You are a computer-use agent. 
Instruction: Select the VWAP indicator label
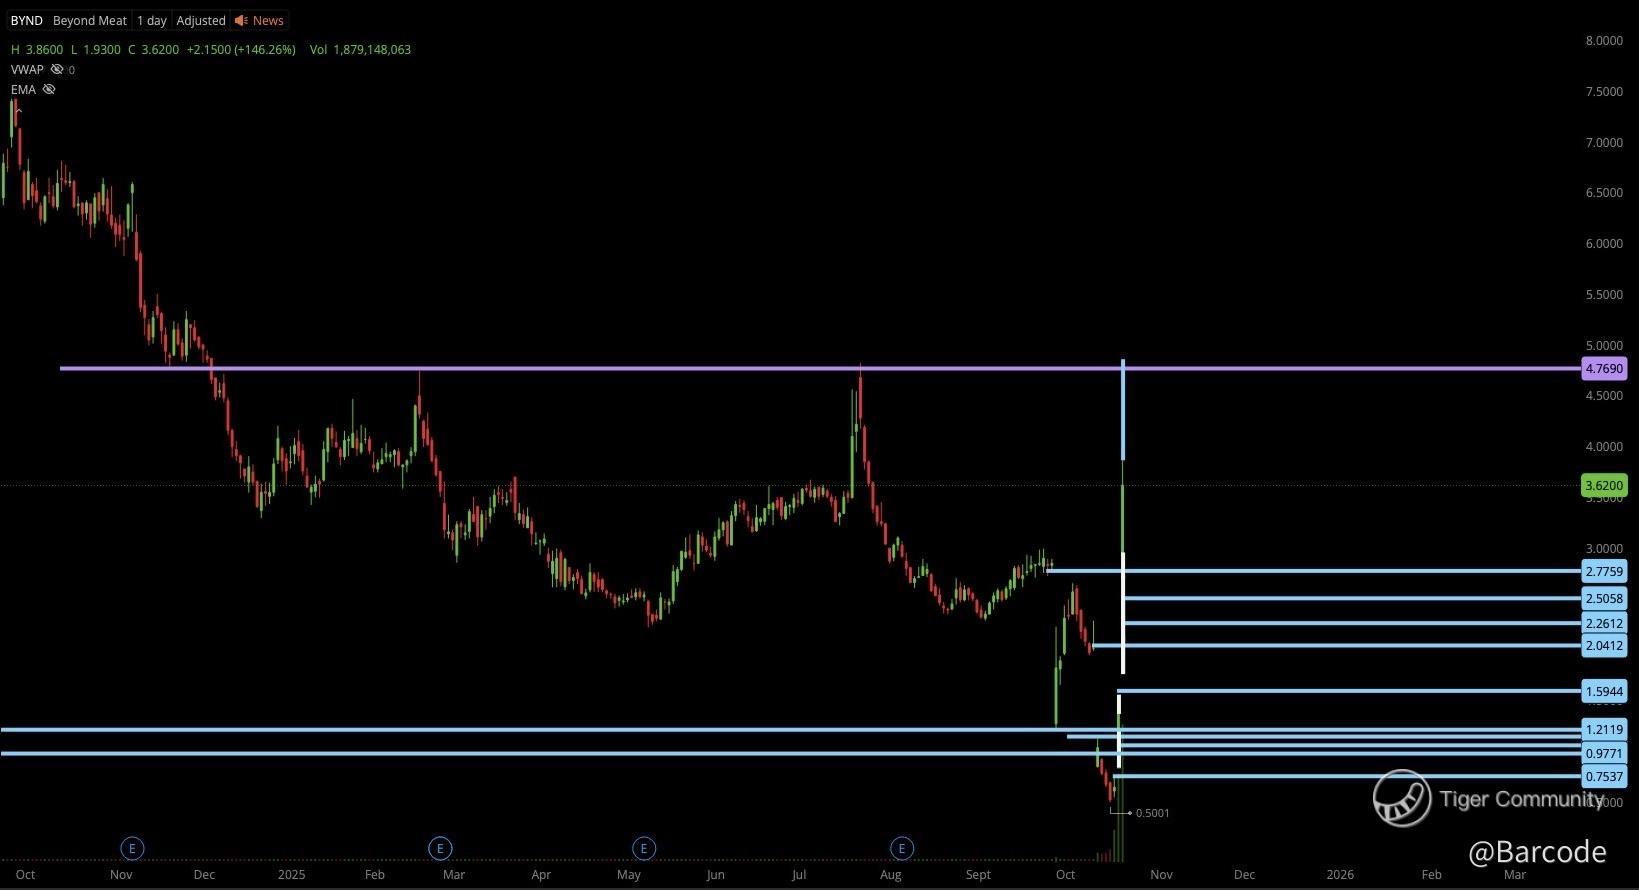coord(27,69)
